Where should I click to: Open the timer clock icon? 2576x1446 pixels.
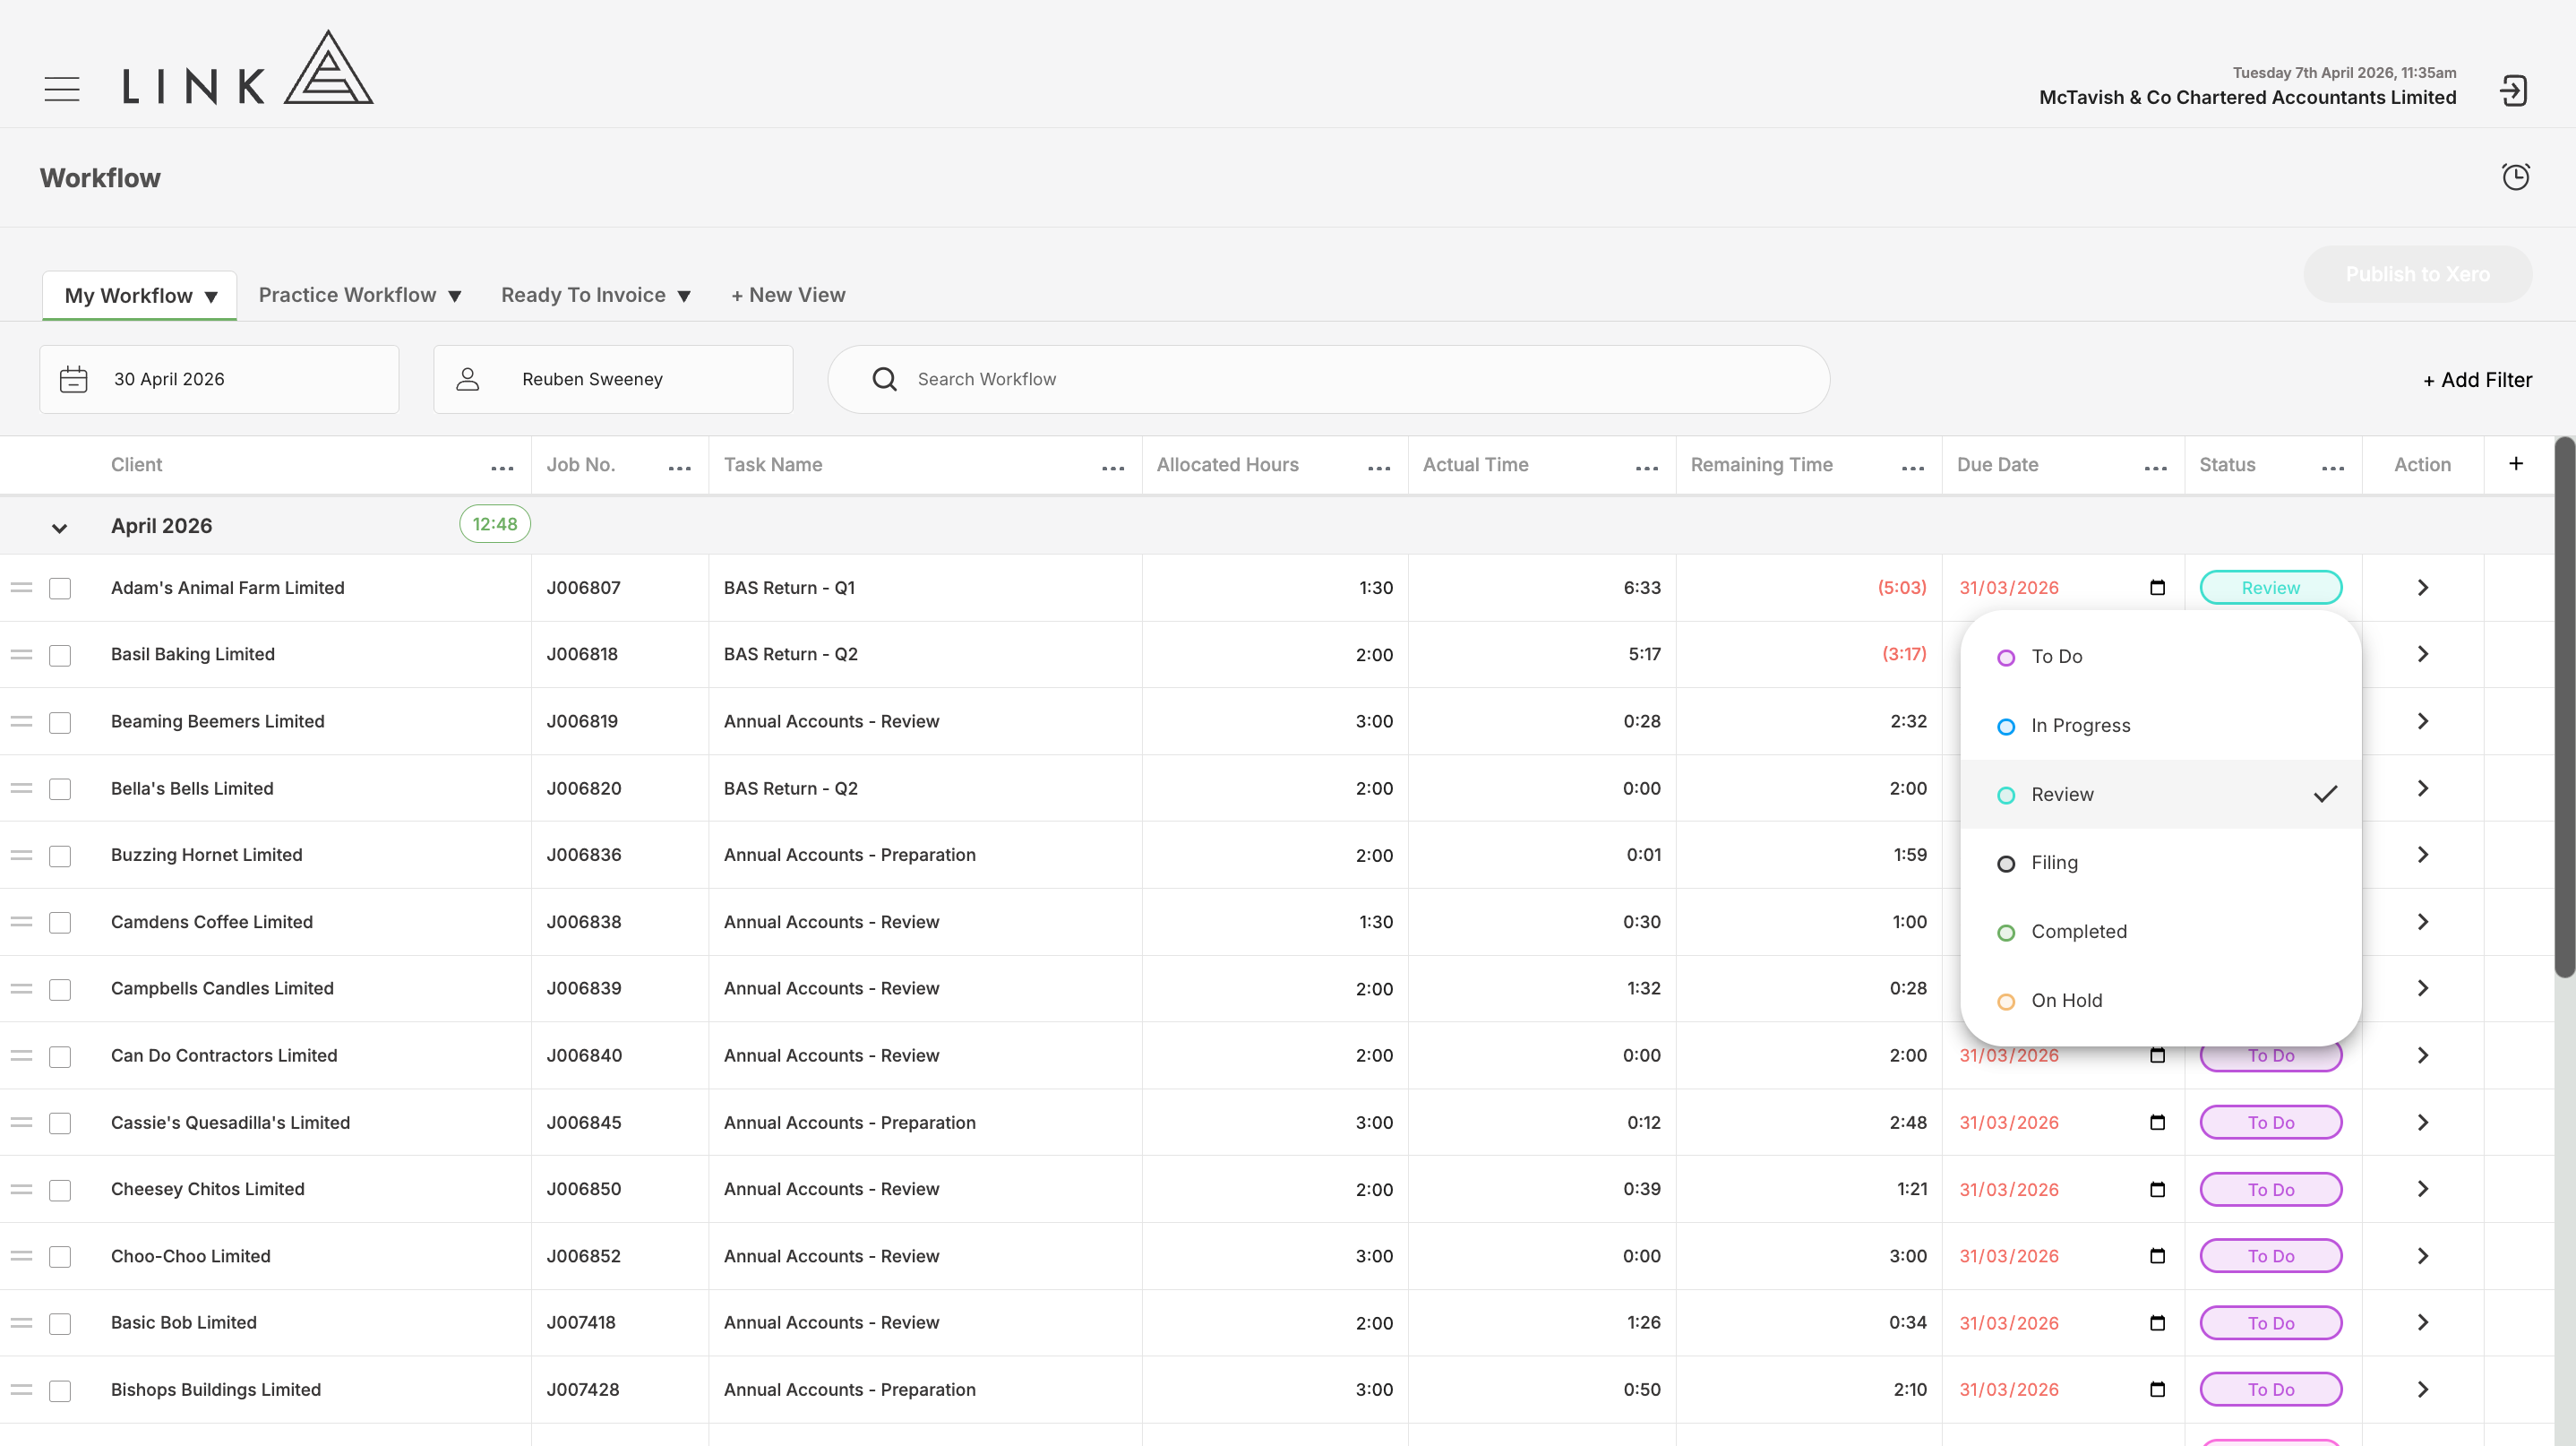[2515, 177]
